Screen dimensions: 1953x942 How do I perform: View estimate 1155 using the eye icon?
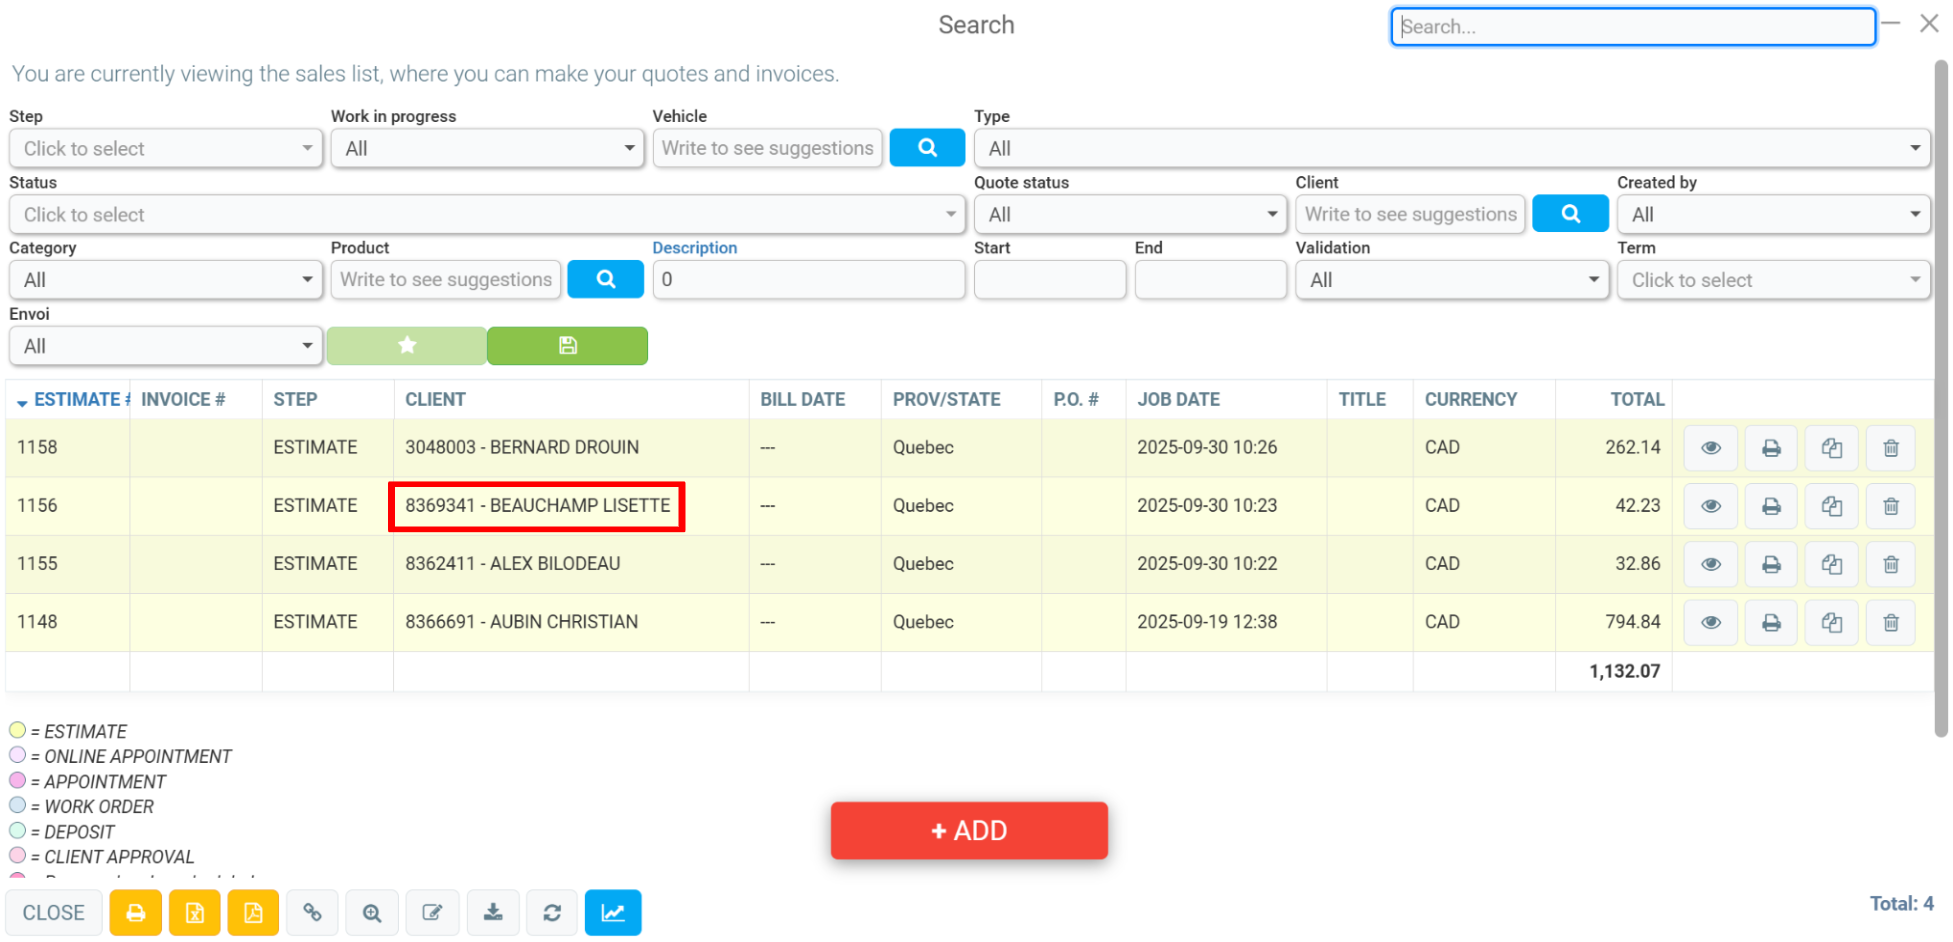click(1711, 564)
